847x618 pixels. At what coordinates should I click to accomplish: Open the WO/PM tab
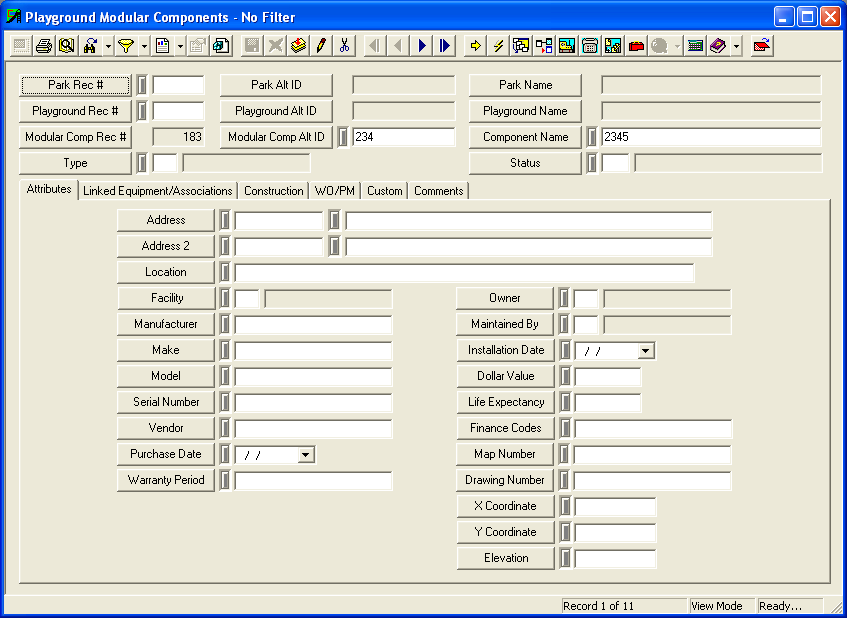click(x=334, y=191)
